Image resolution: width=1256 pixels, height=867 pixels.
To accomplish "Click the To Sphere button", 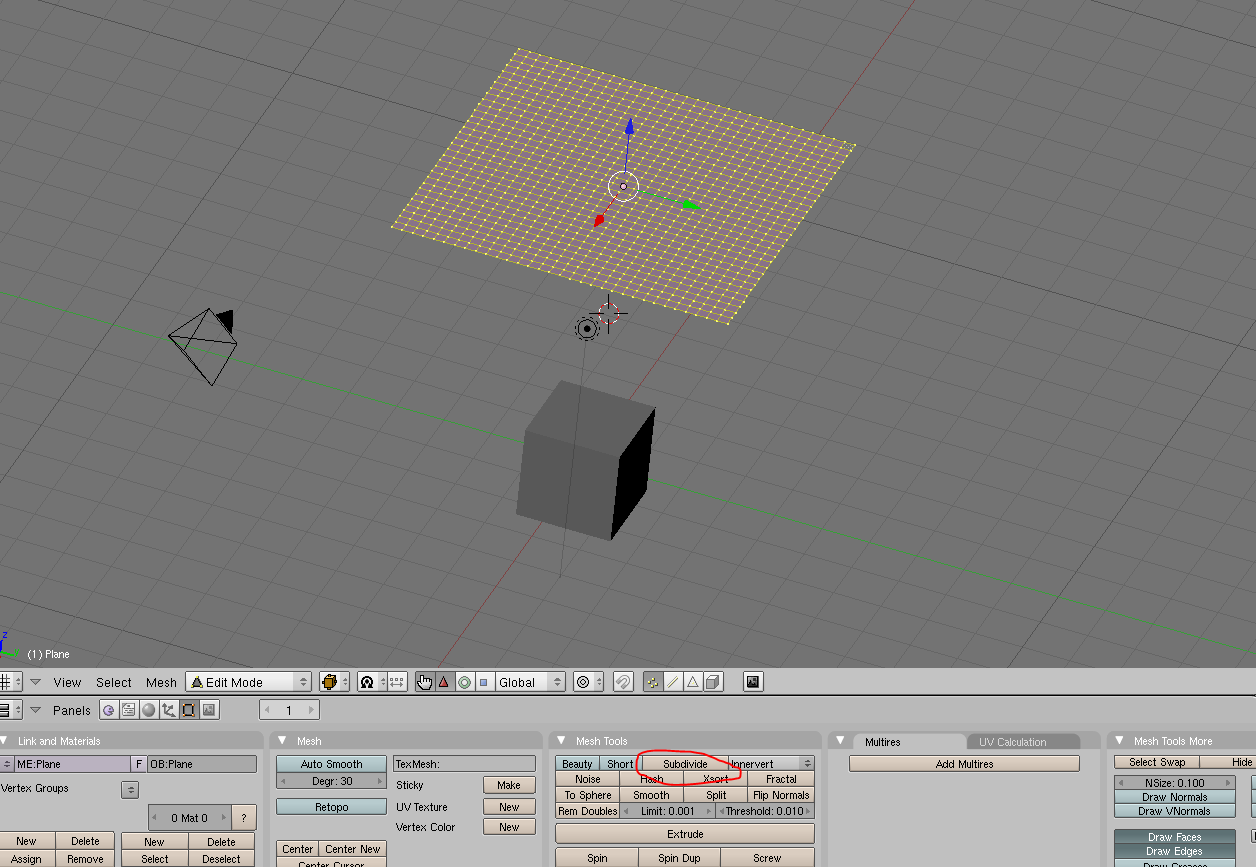I will click(588, 795).
